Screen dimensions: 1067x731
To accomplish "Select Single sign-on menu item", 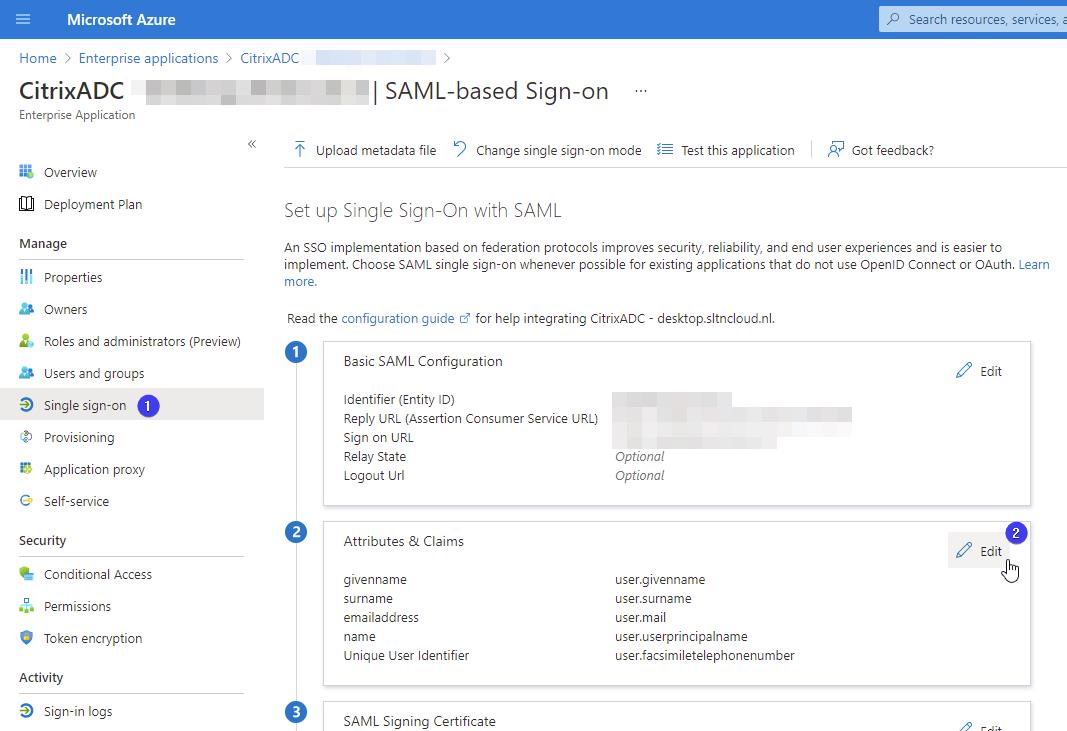I will [x=85, y=405].
